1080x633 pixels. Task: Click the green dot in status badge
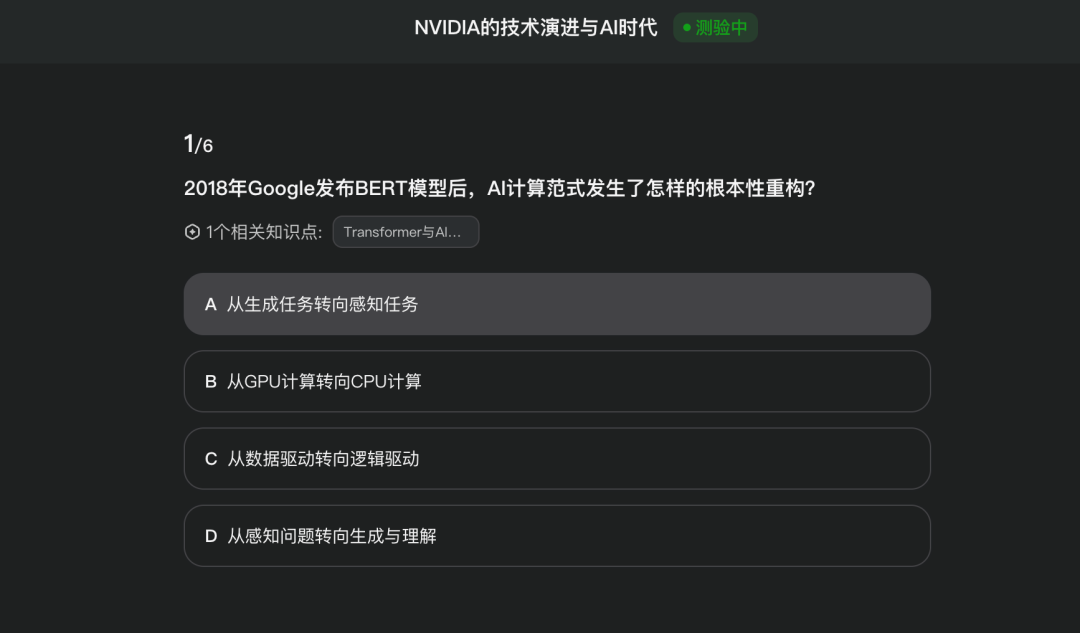(687, 28)
